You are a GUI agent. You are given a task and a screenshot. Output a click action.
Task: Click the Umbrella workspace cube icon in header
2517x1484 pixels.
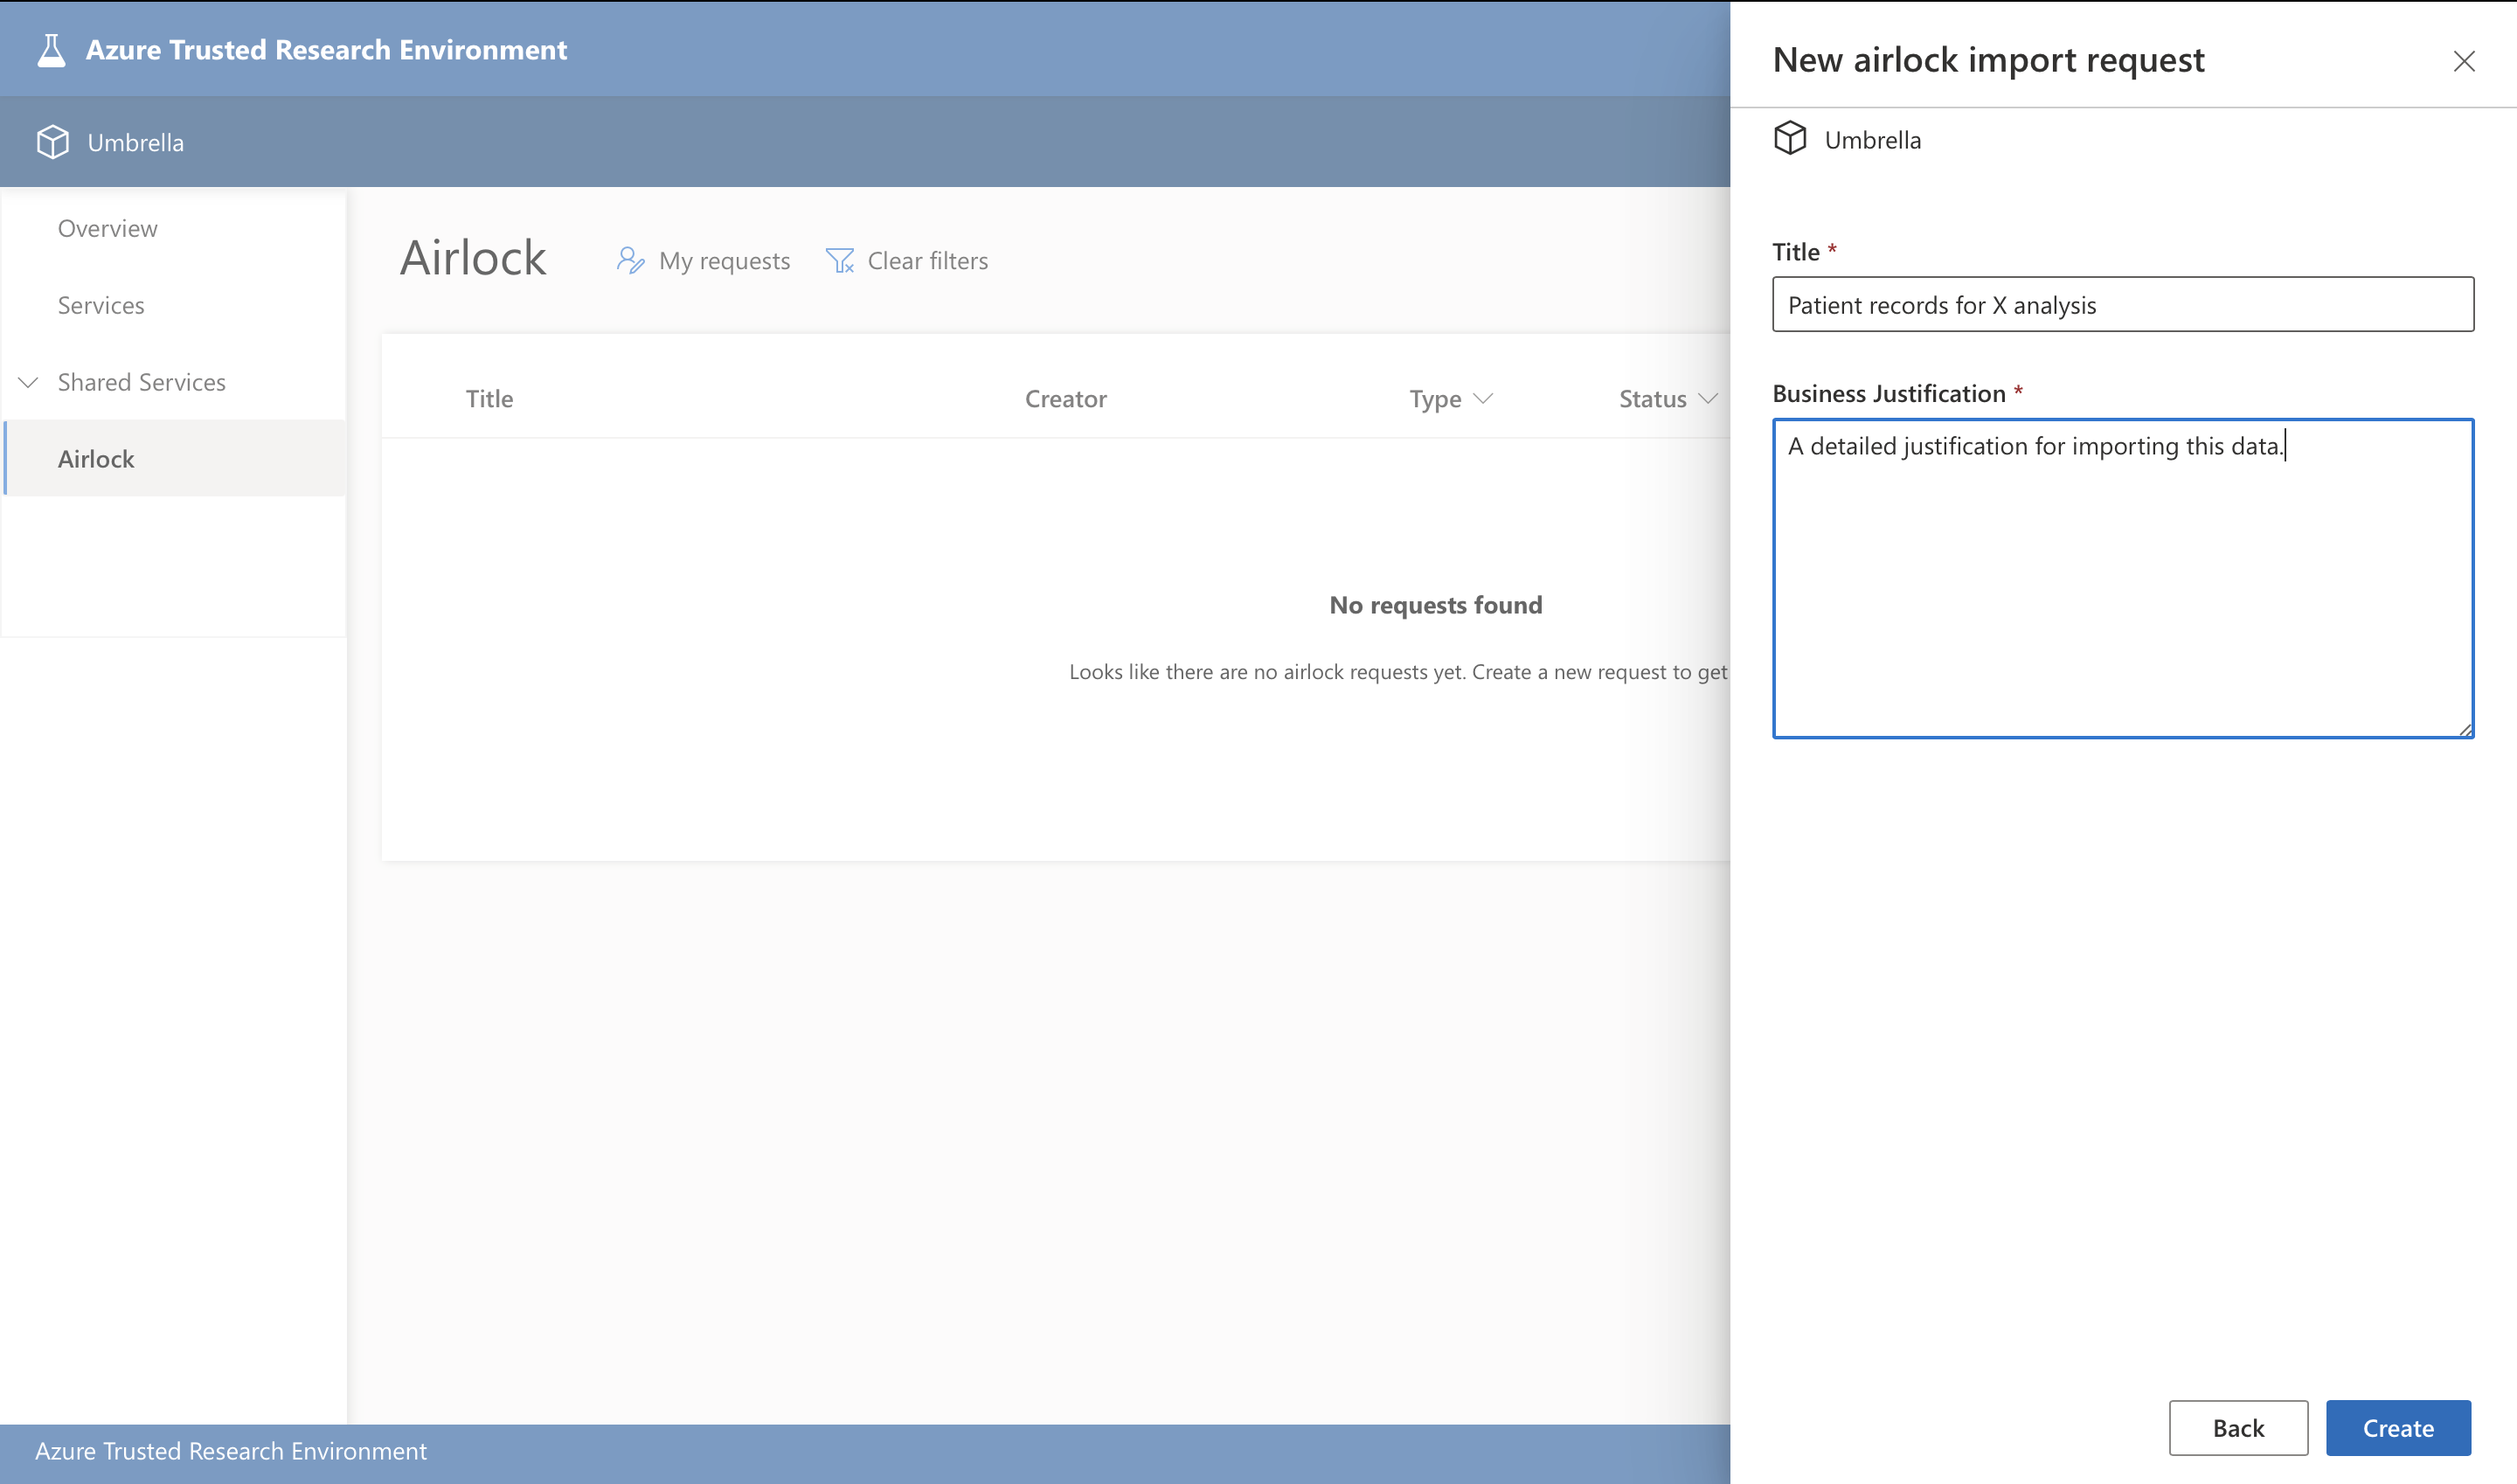(53, 142)
